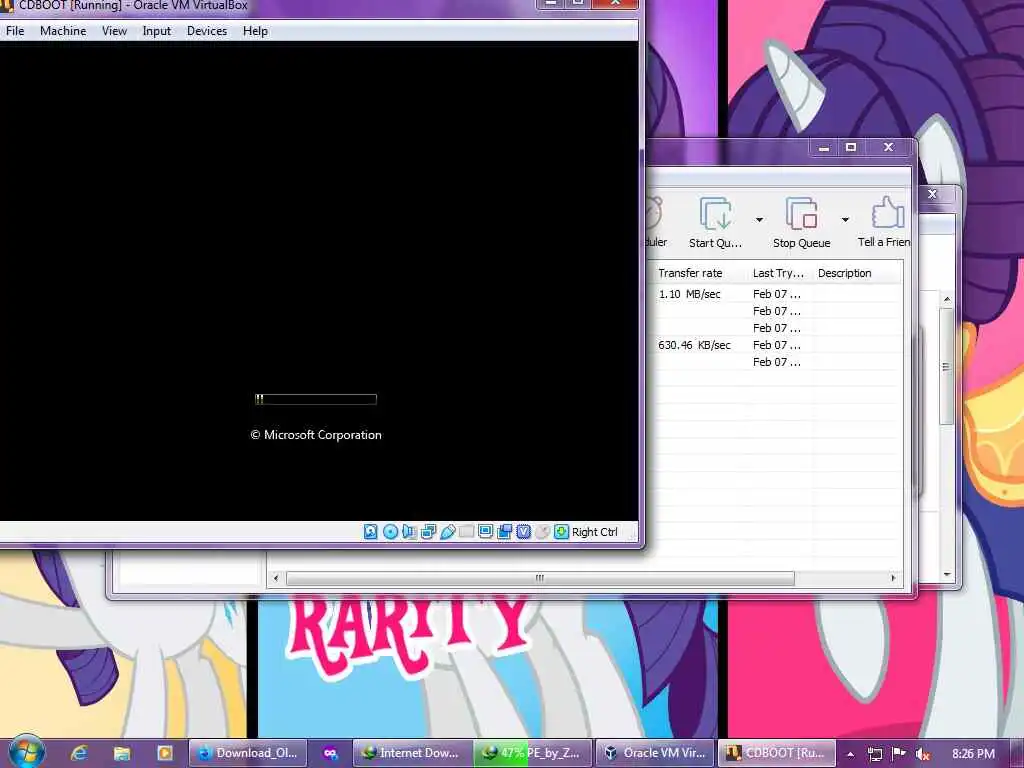Open the Action Center flag icon
This screenshot has height=768, width=1024.
coord(899,754)
